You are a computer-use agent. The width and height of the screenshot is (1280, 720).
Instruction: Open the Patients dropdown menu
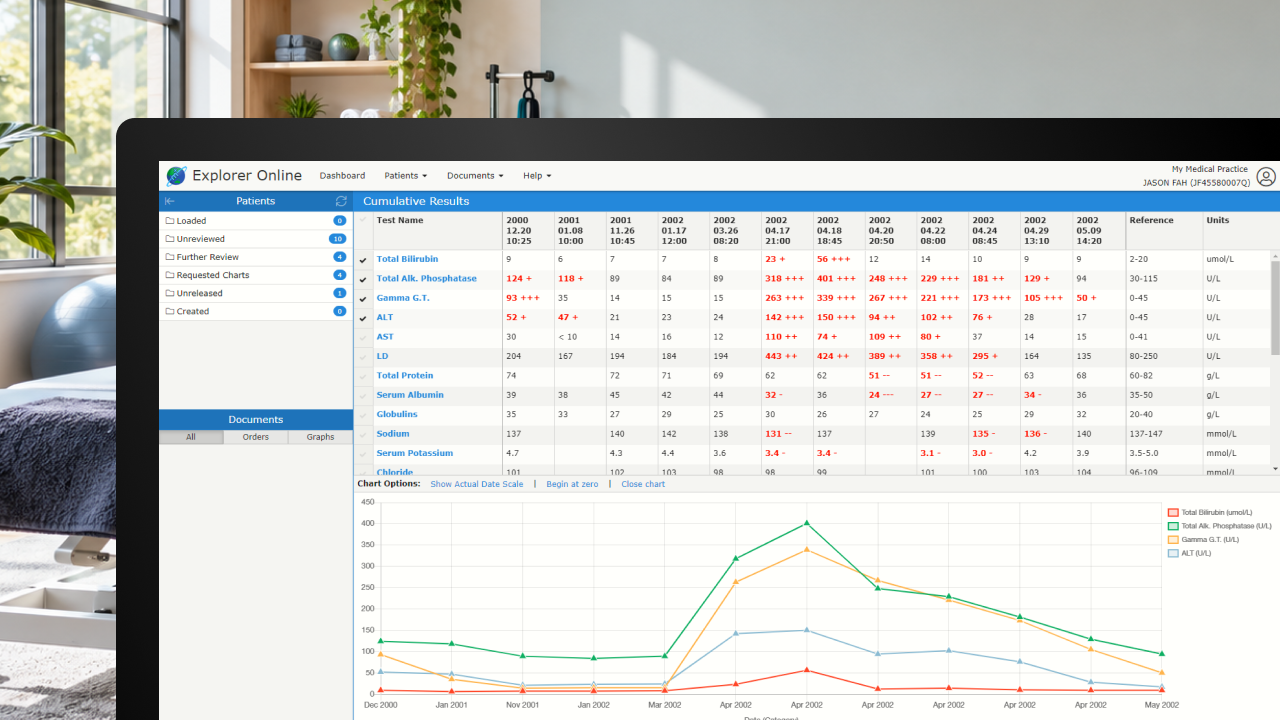click(406, 176)
